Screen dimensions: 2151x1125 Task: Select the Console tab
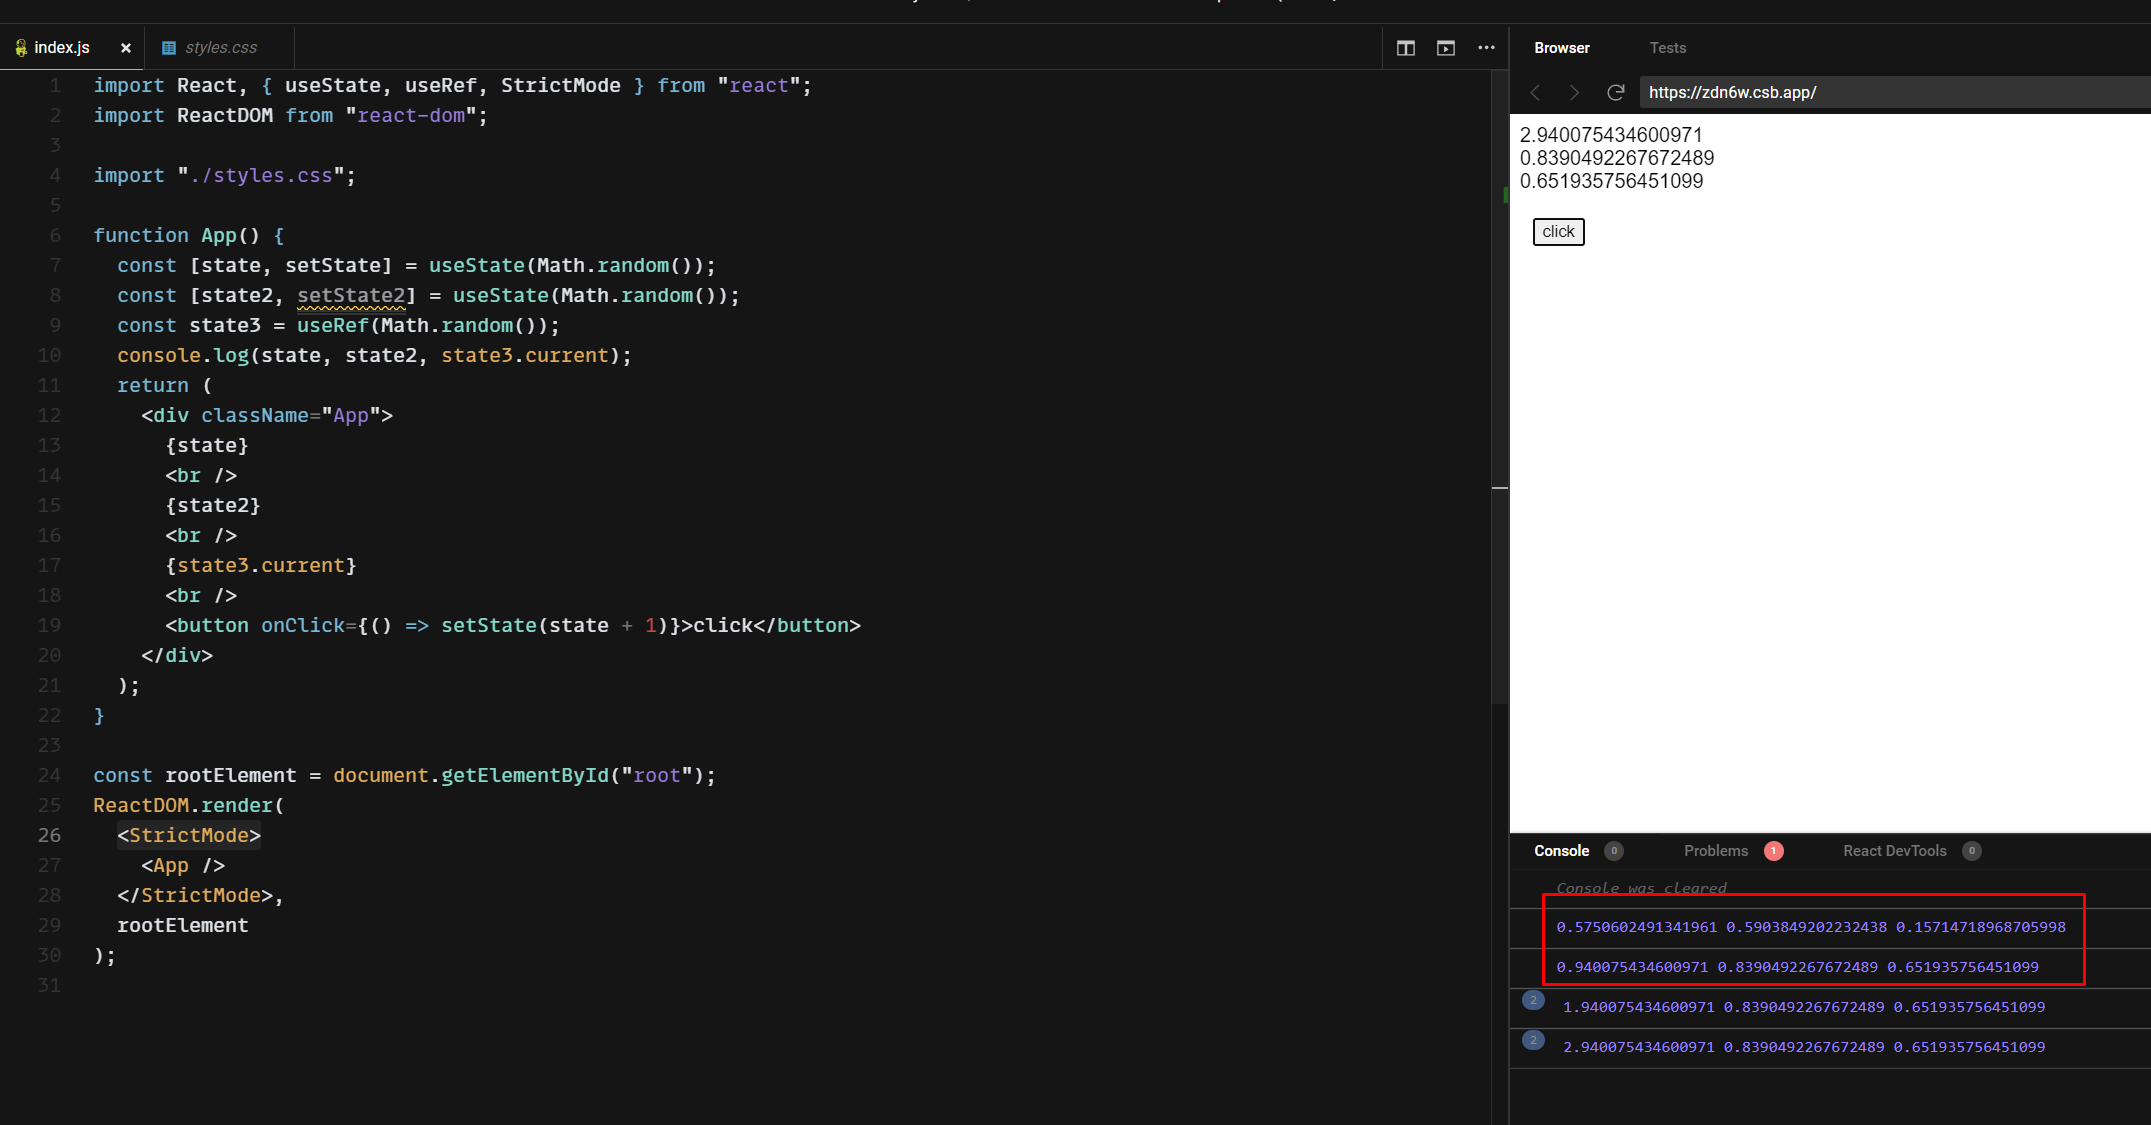coord(1561,850)
